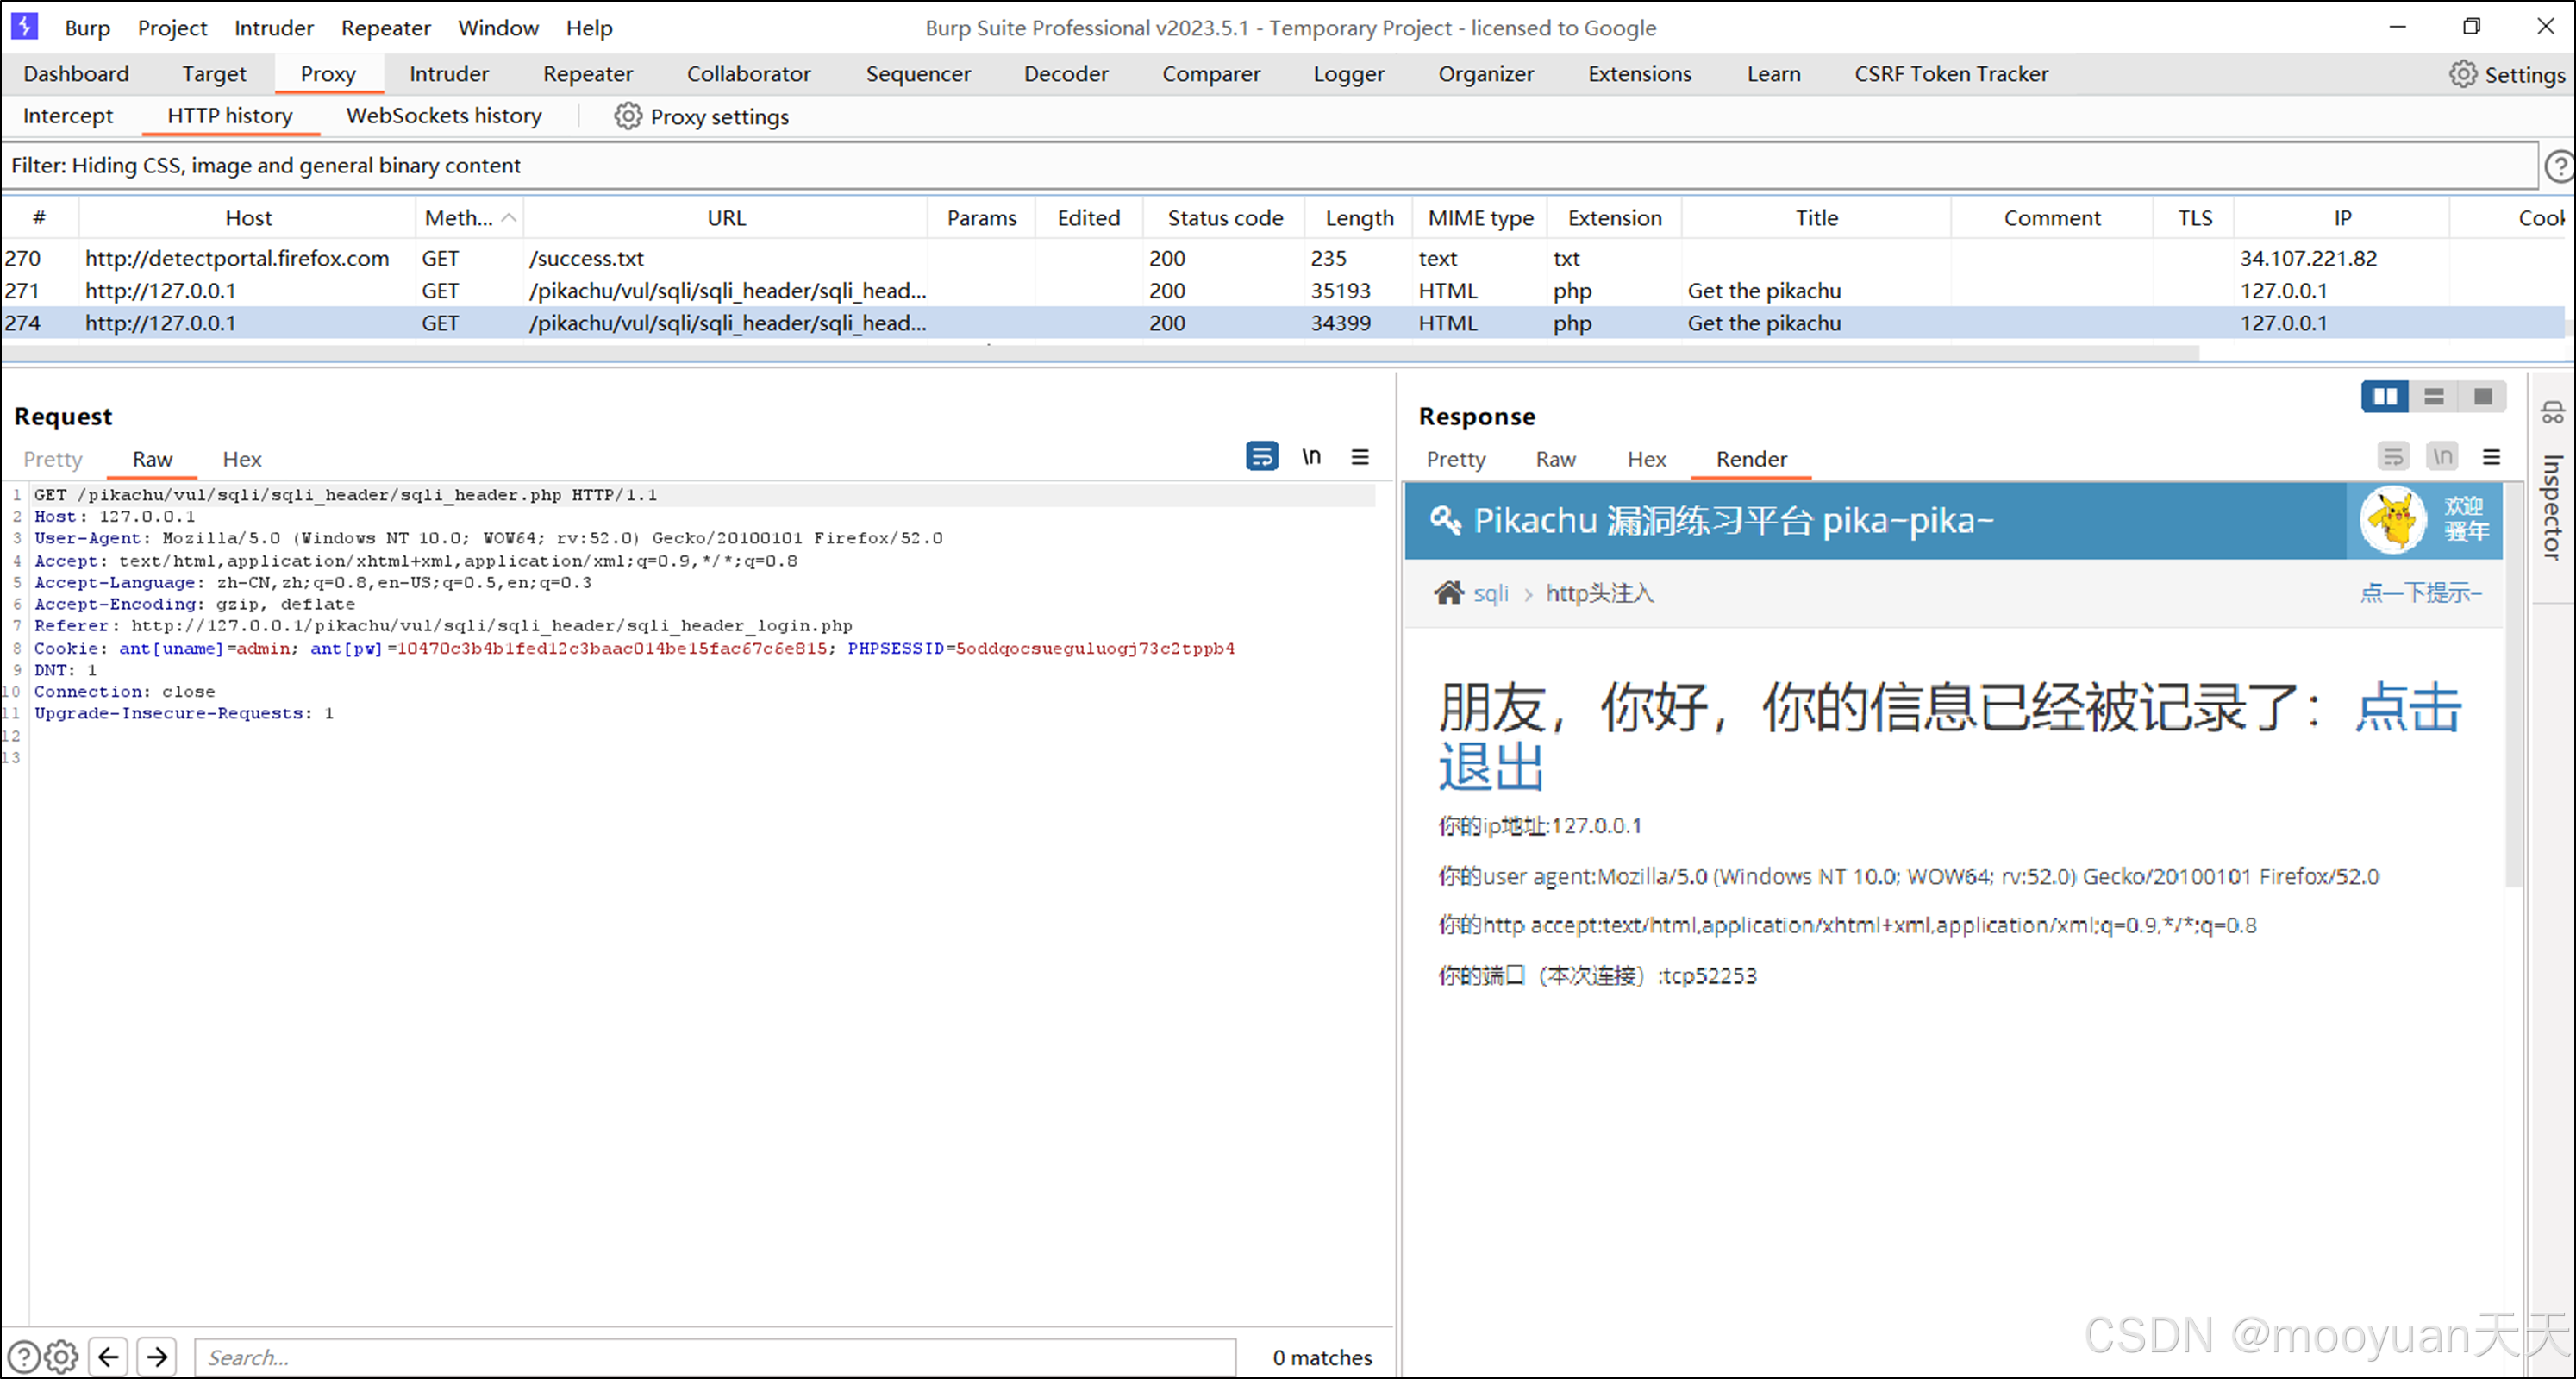
Task: Click the search settings gear icon
Action: (61, 1357)
